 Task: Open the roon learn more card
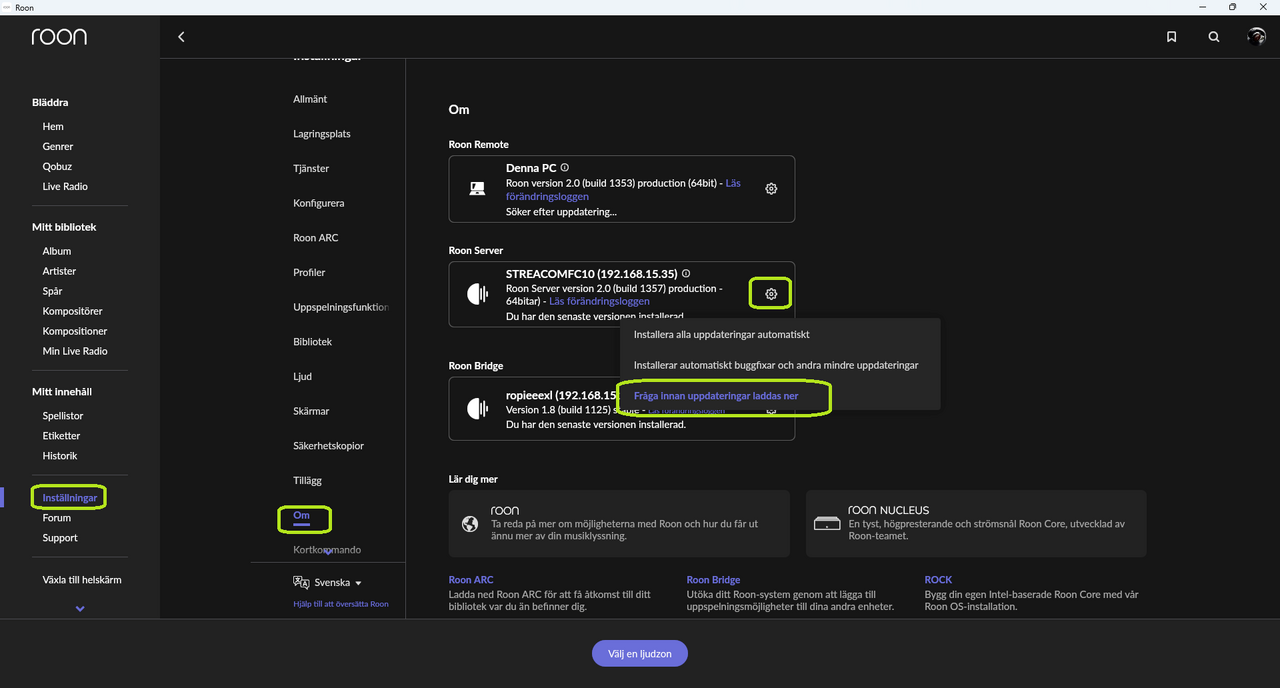pyautogui.click(x=619, y=524)
